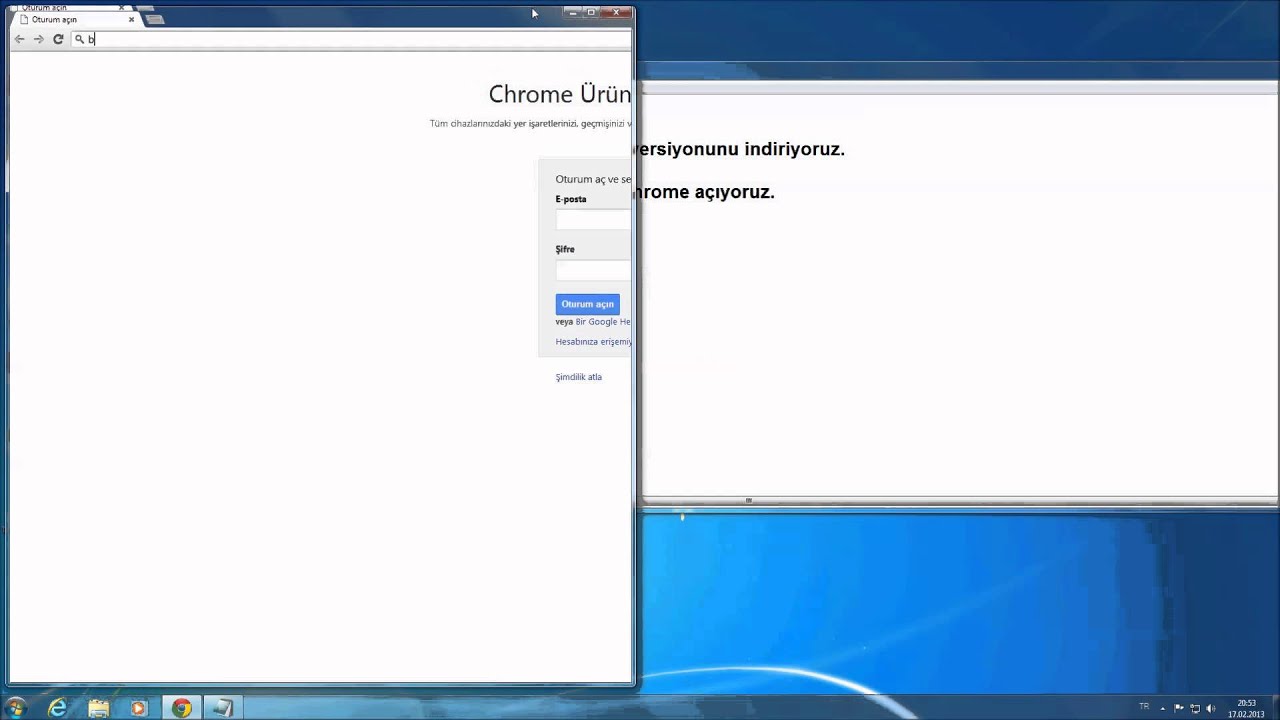The image size is (1280, 720).
Task: Show hidden tray icons arrow
Action: tap(1162, 708)
